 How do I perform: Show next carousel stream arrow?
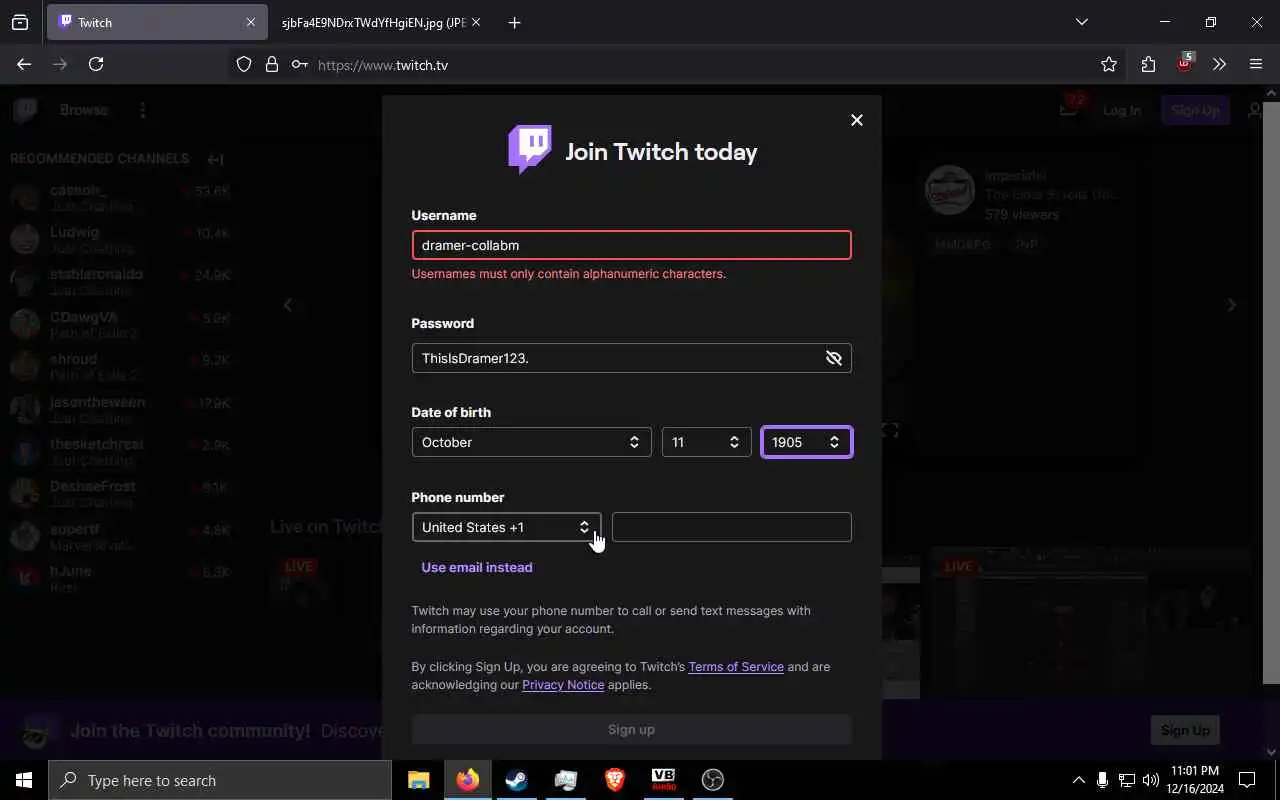(1231, 305)
